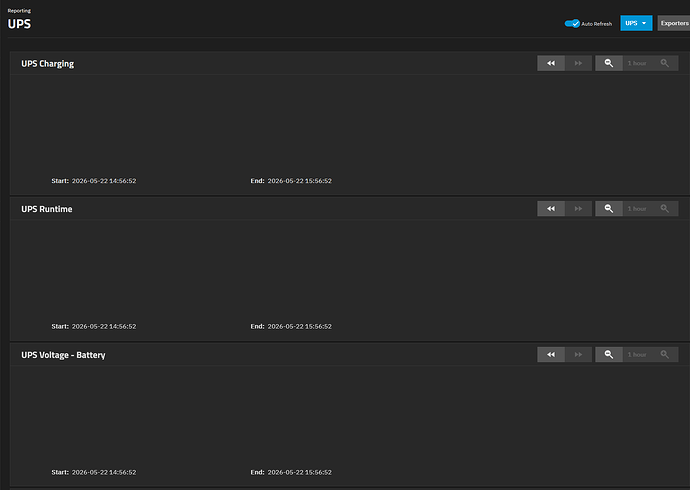The image size is (690, 490).
Task: Click the 1 hour label in UPS Runtime
Action: point(637,208)
